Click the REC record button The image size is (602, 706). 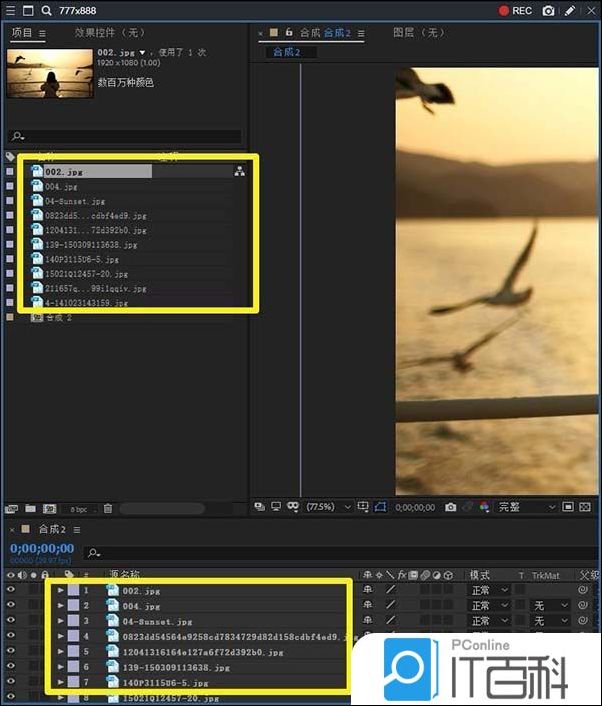tap(516, 10)
